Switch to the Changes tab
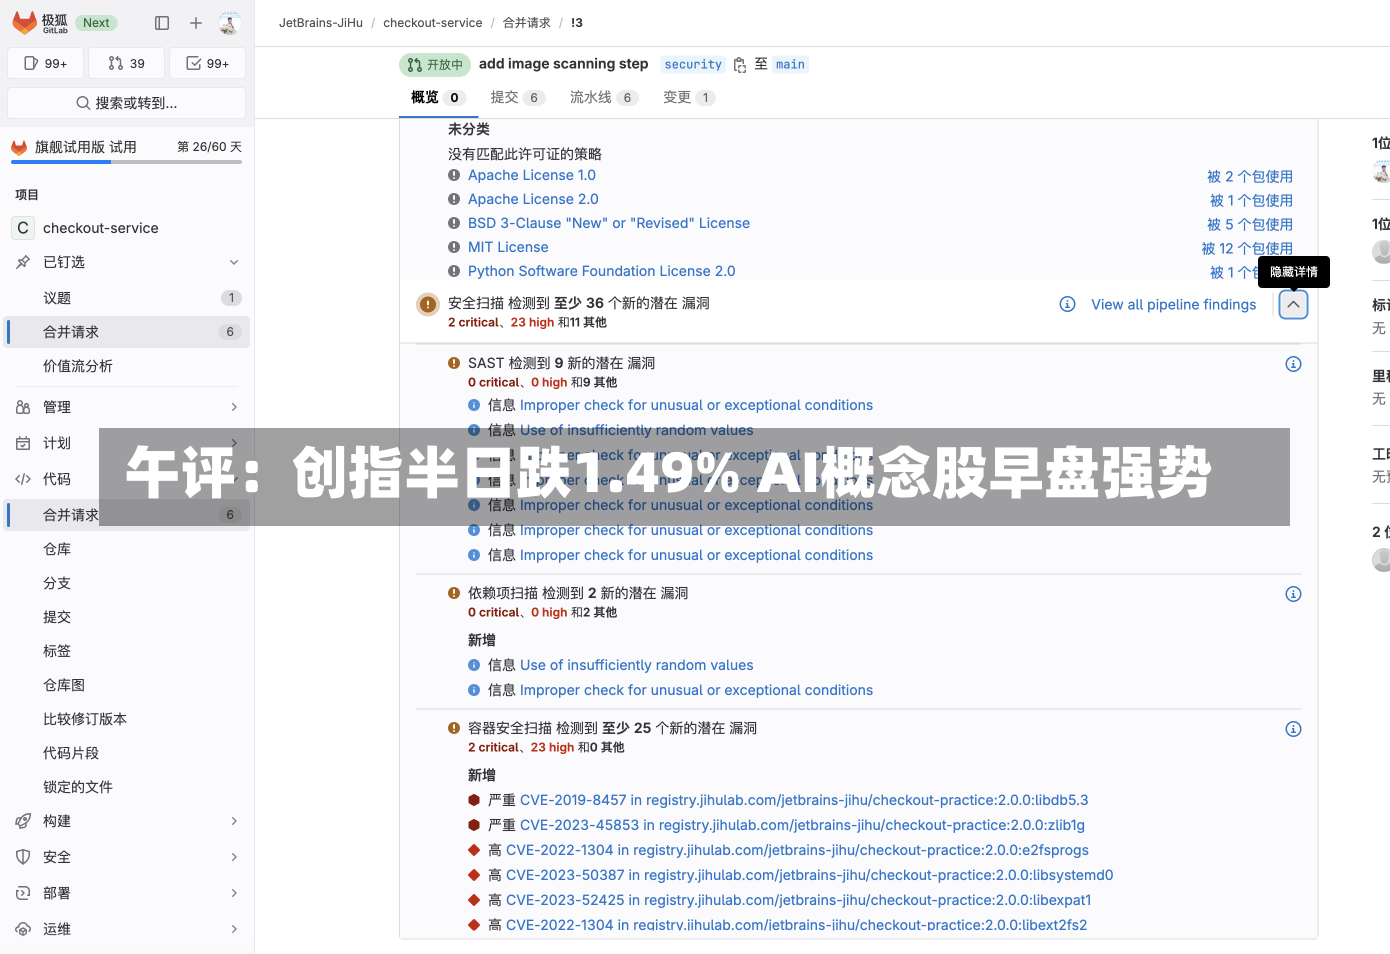Screen dimensions: 1390x954 click(689, 97)
